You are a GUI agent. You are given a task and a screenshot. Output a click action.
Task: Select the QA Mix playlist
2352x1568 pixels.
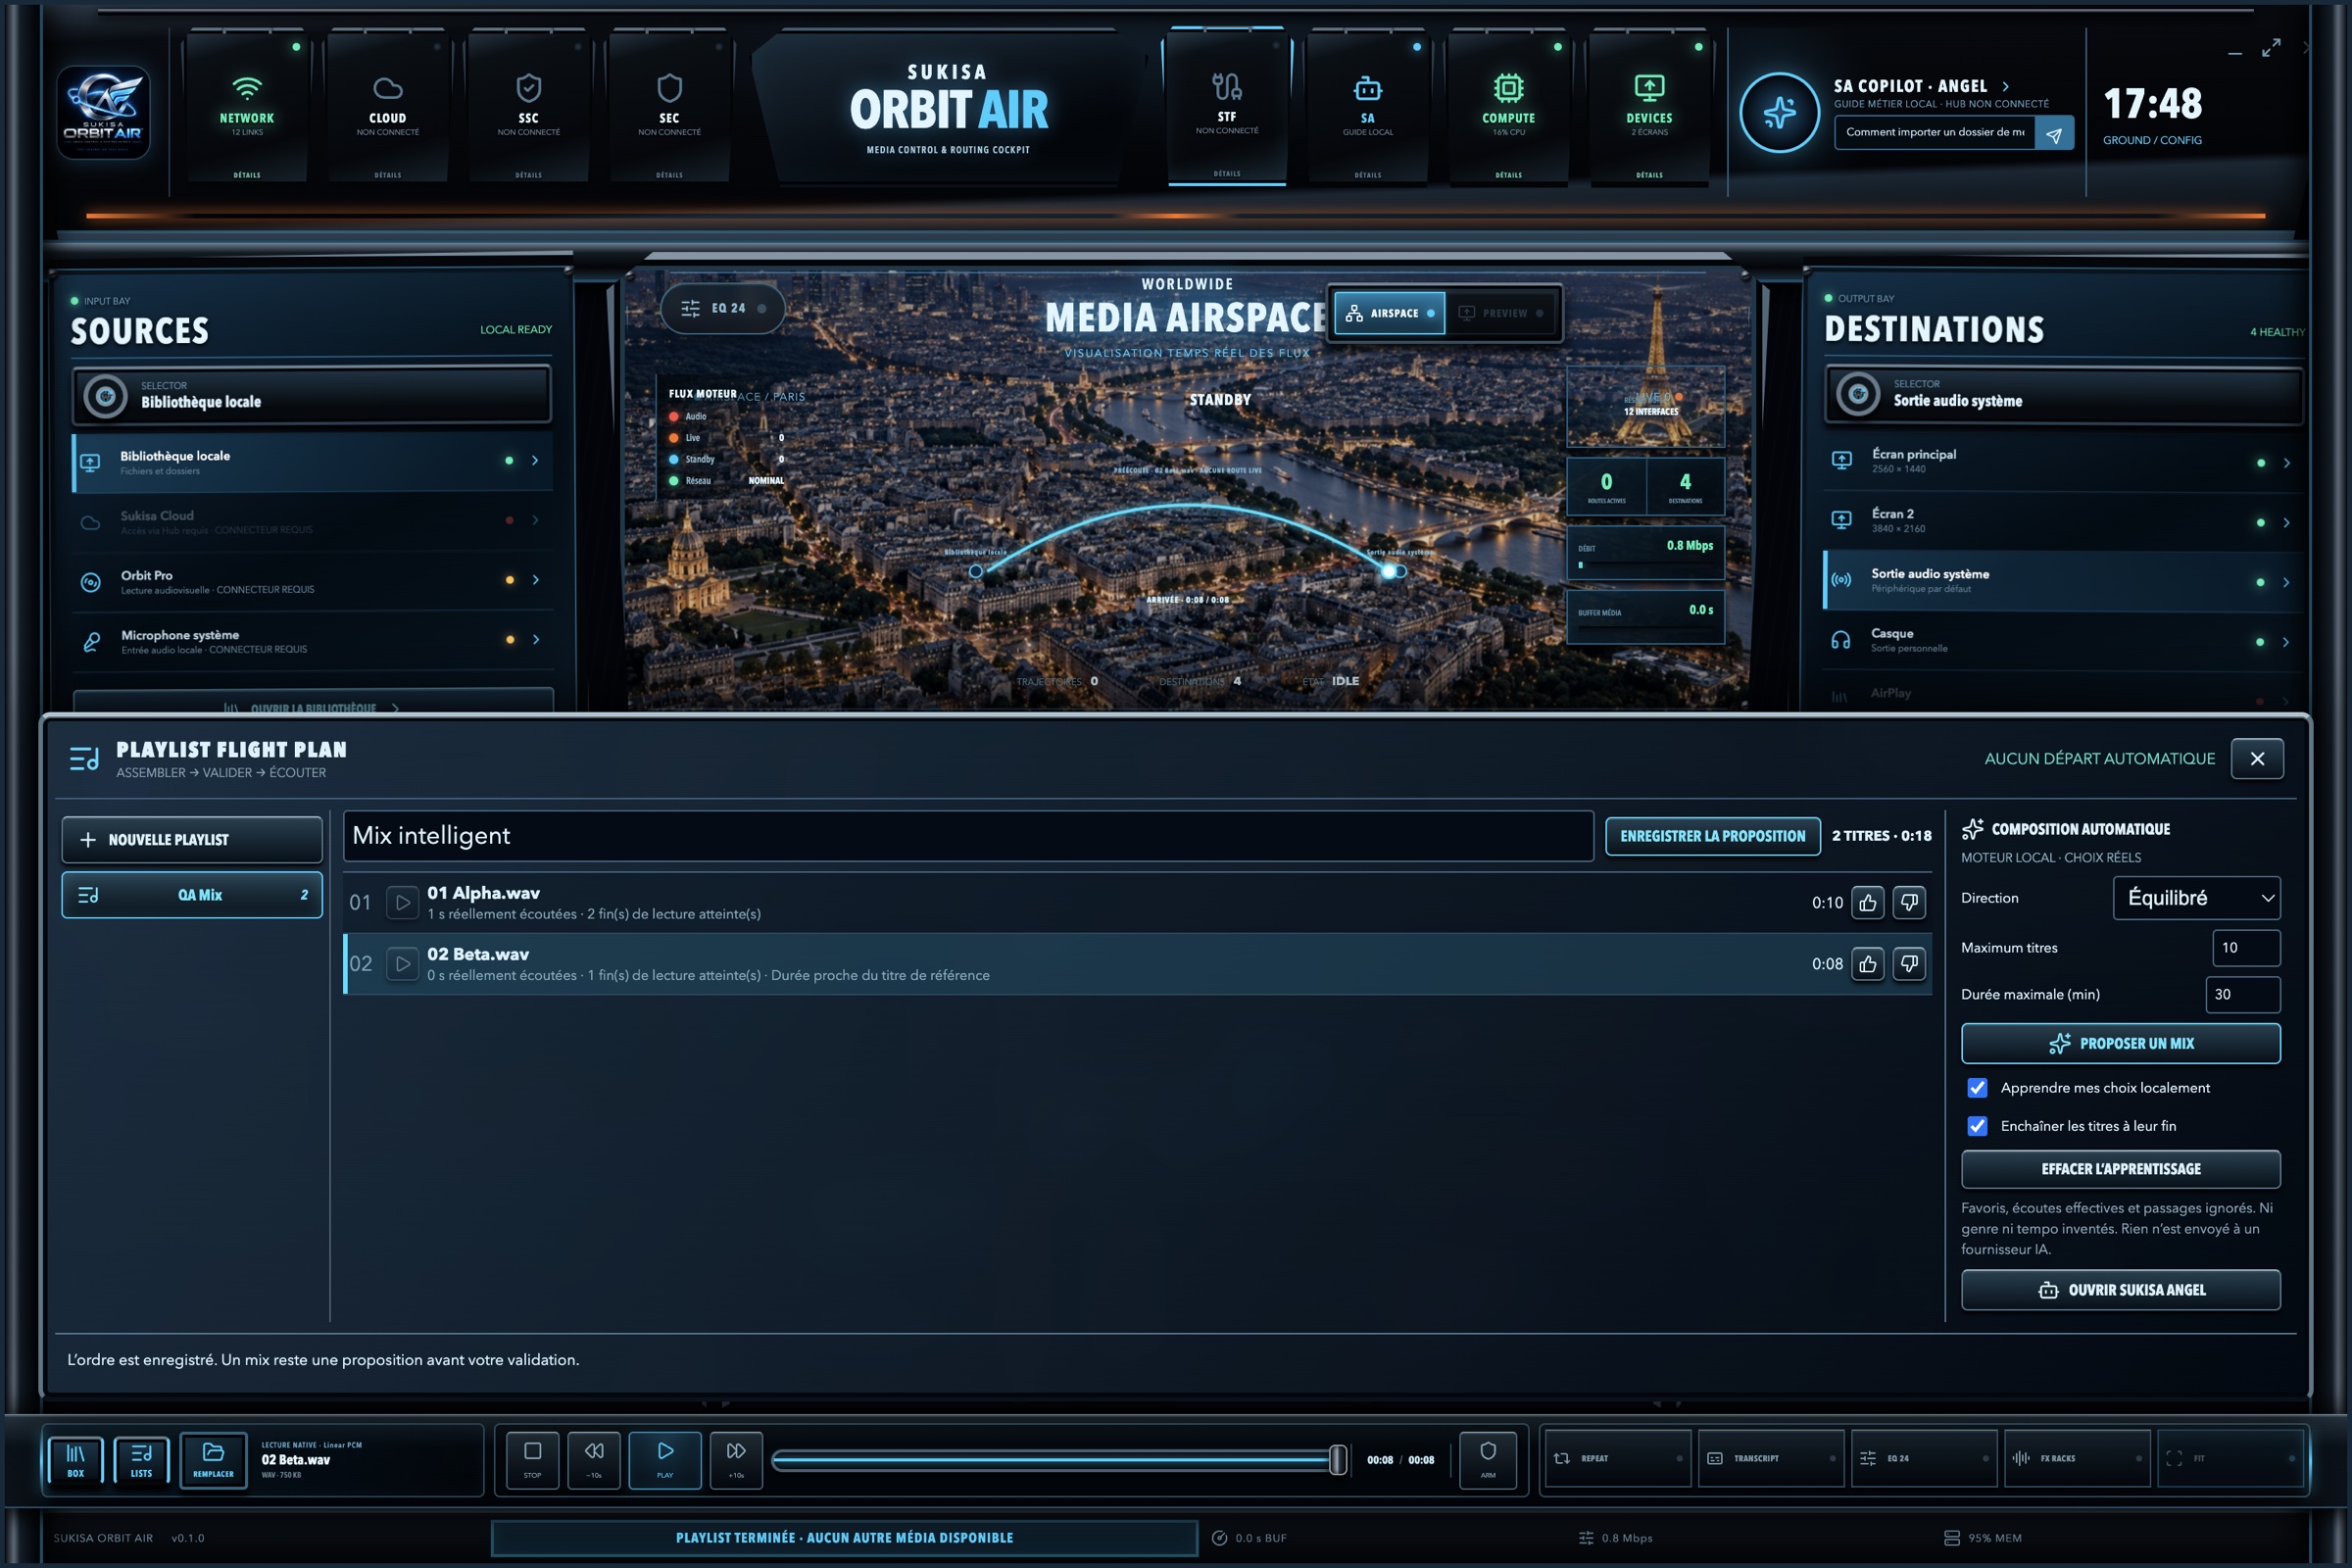pyautogui.click(x=192, y=895)
